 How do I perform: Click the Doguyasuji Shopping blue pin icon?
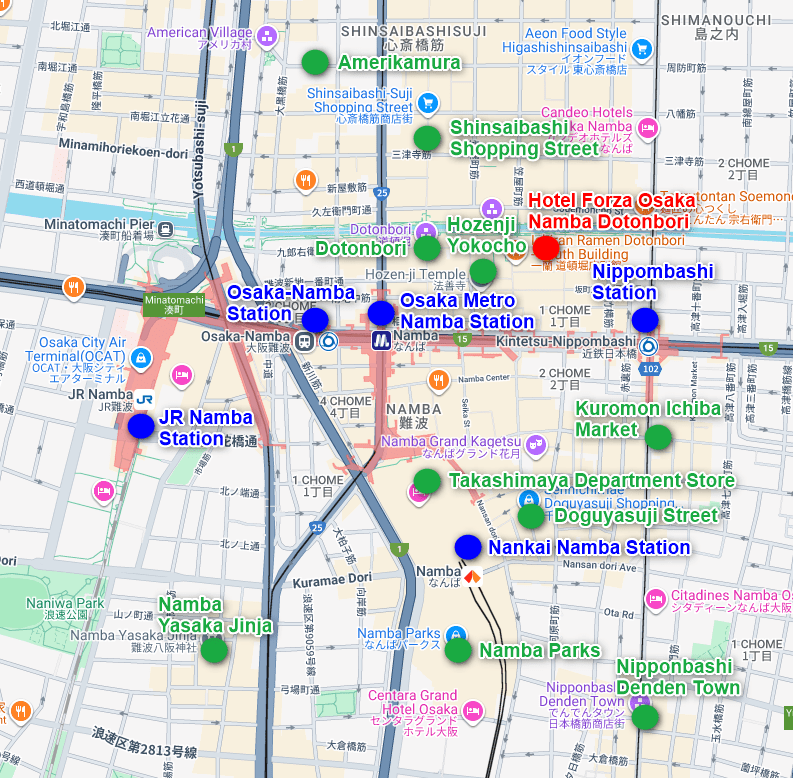coord(528,499)
